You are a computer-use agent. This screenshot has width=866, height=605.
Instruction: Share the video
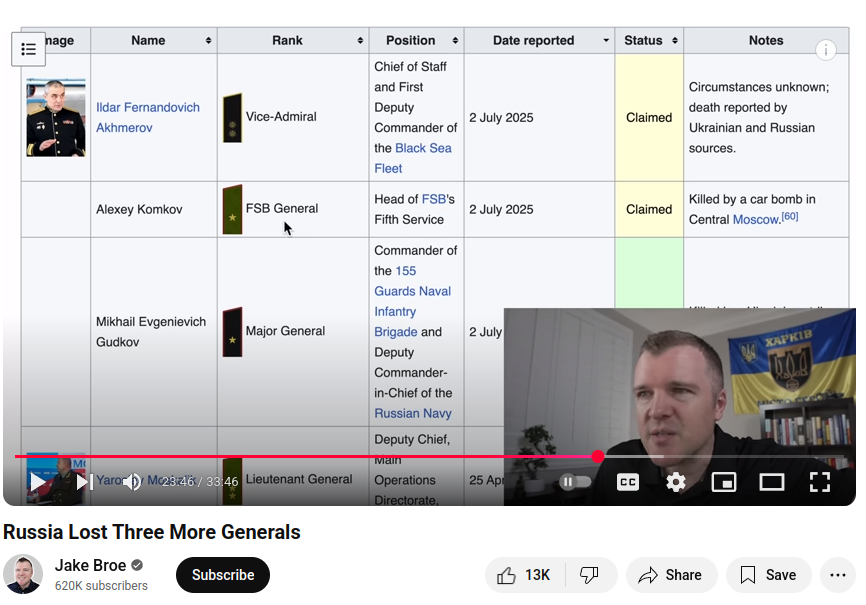[671, 575]
